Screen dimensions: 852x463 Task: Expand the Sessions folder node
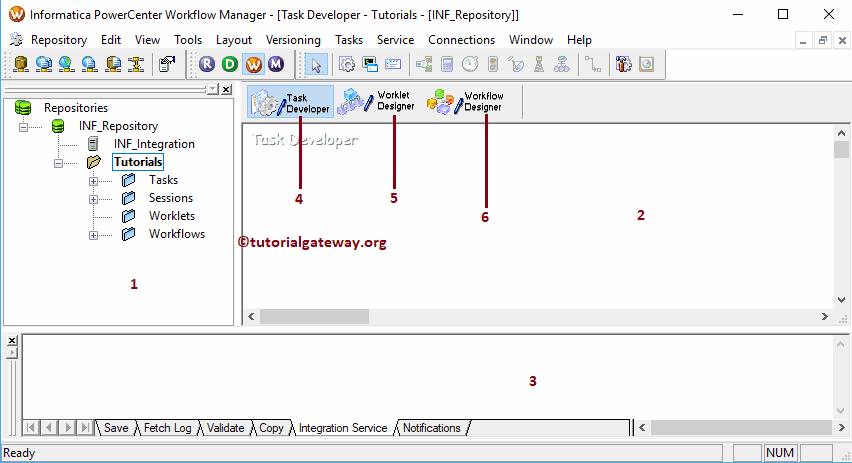[93, 199]
